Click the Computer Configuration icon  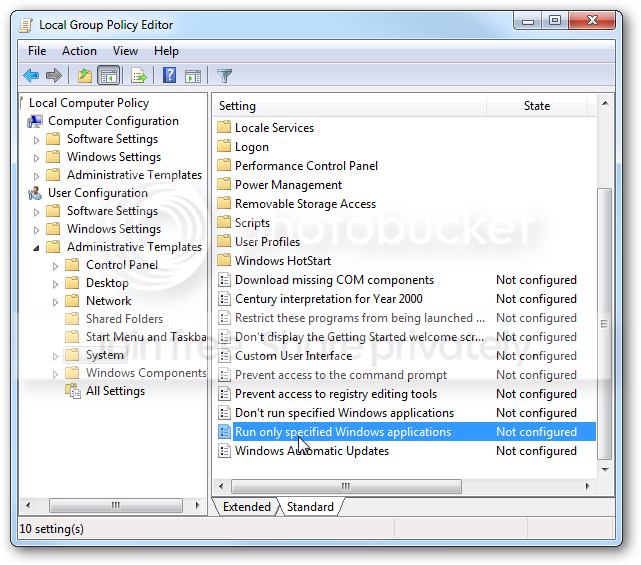(x=35, y=121)
